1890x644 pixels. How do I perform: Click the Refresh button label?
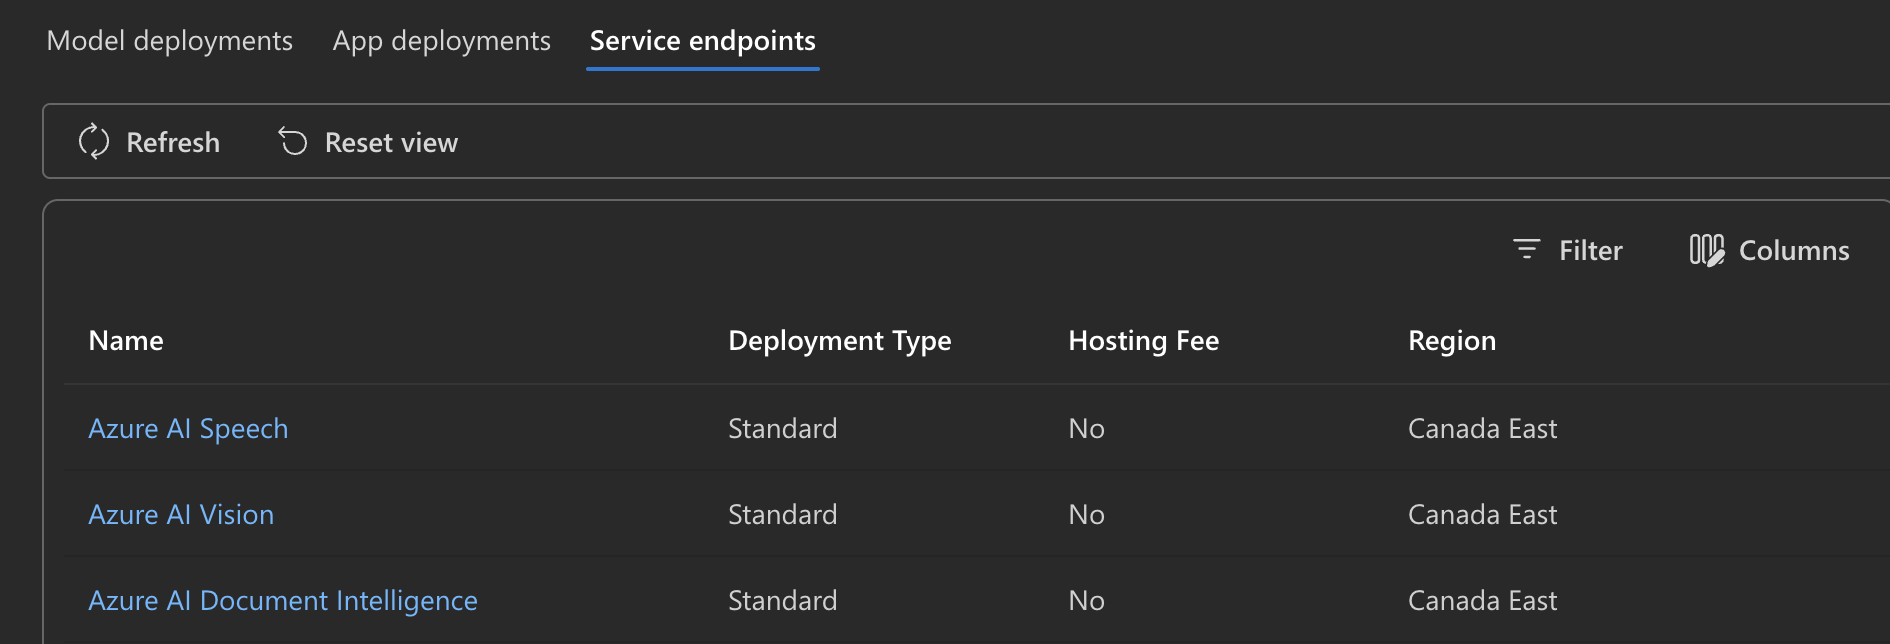173,143
